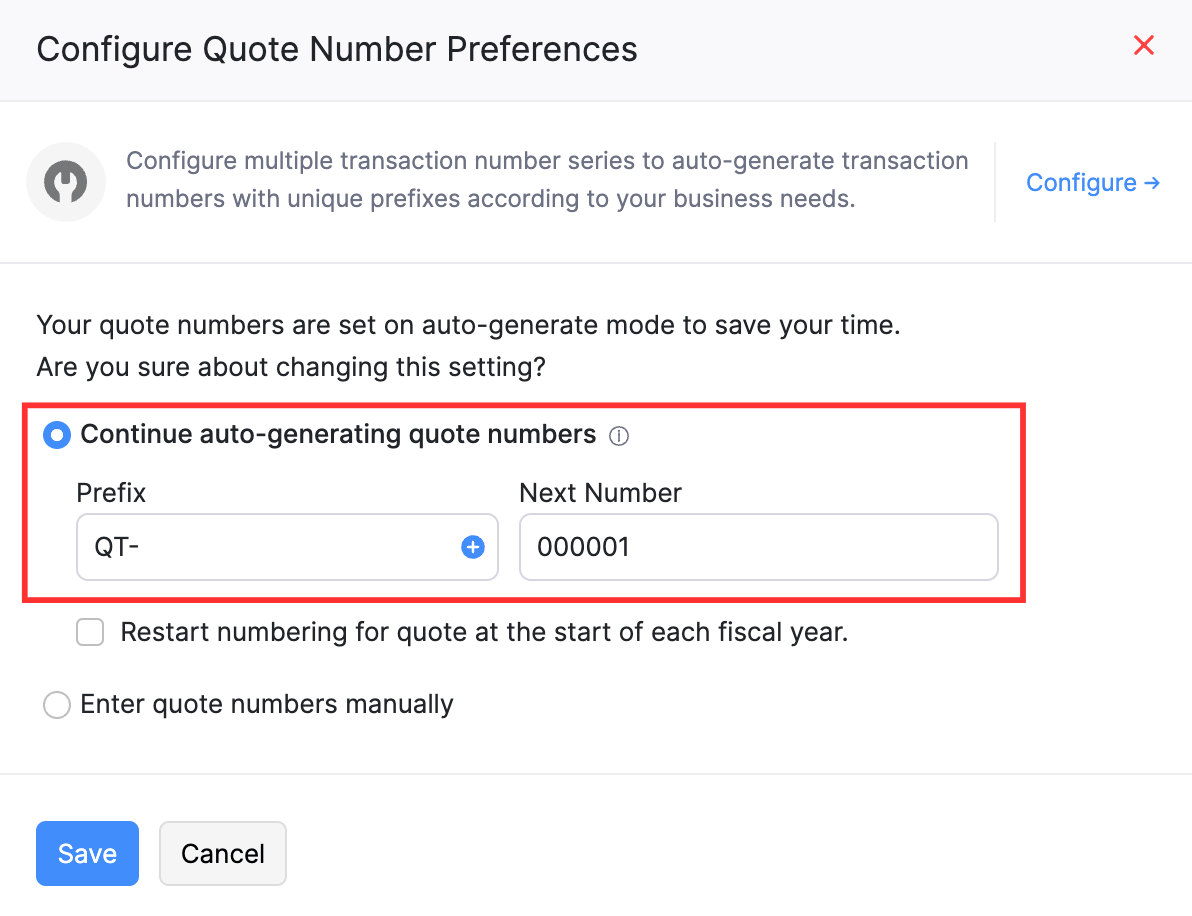Enable restart numbering each fiscal year checkbox
Screen dimensions: 1192x916
point(91,633)
